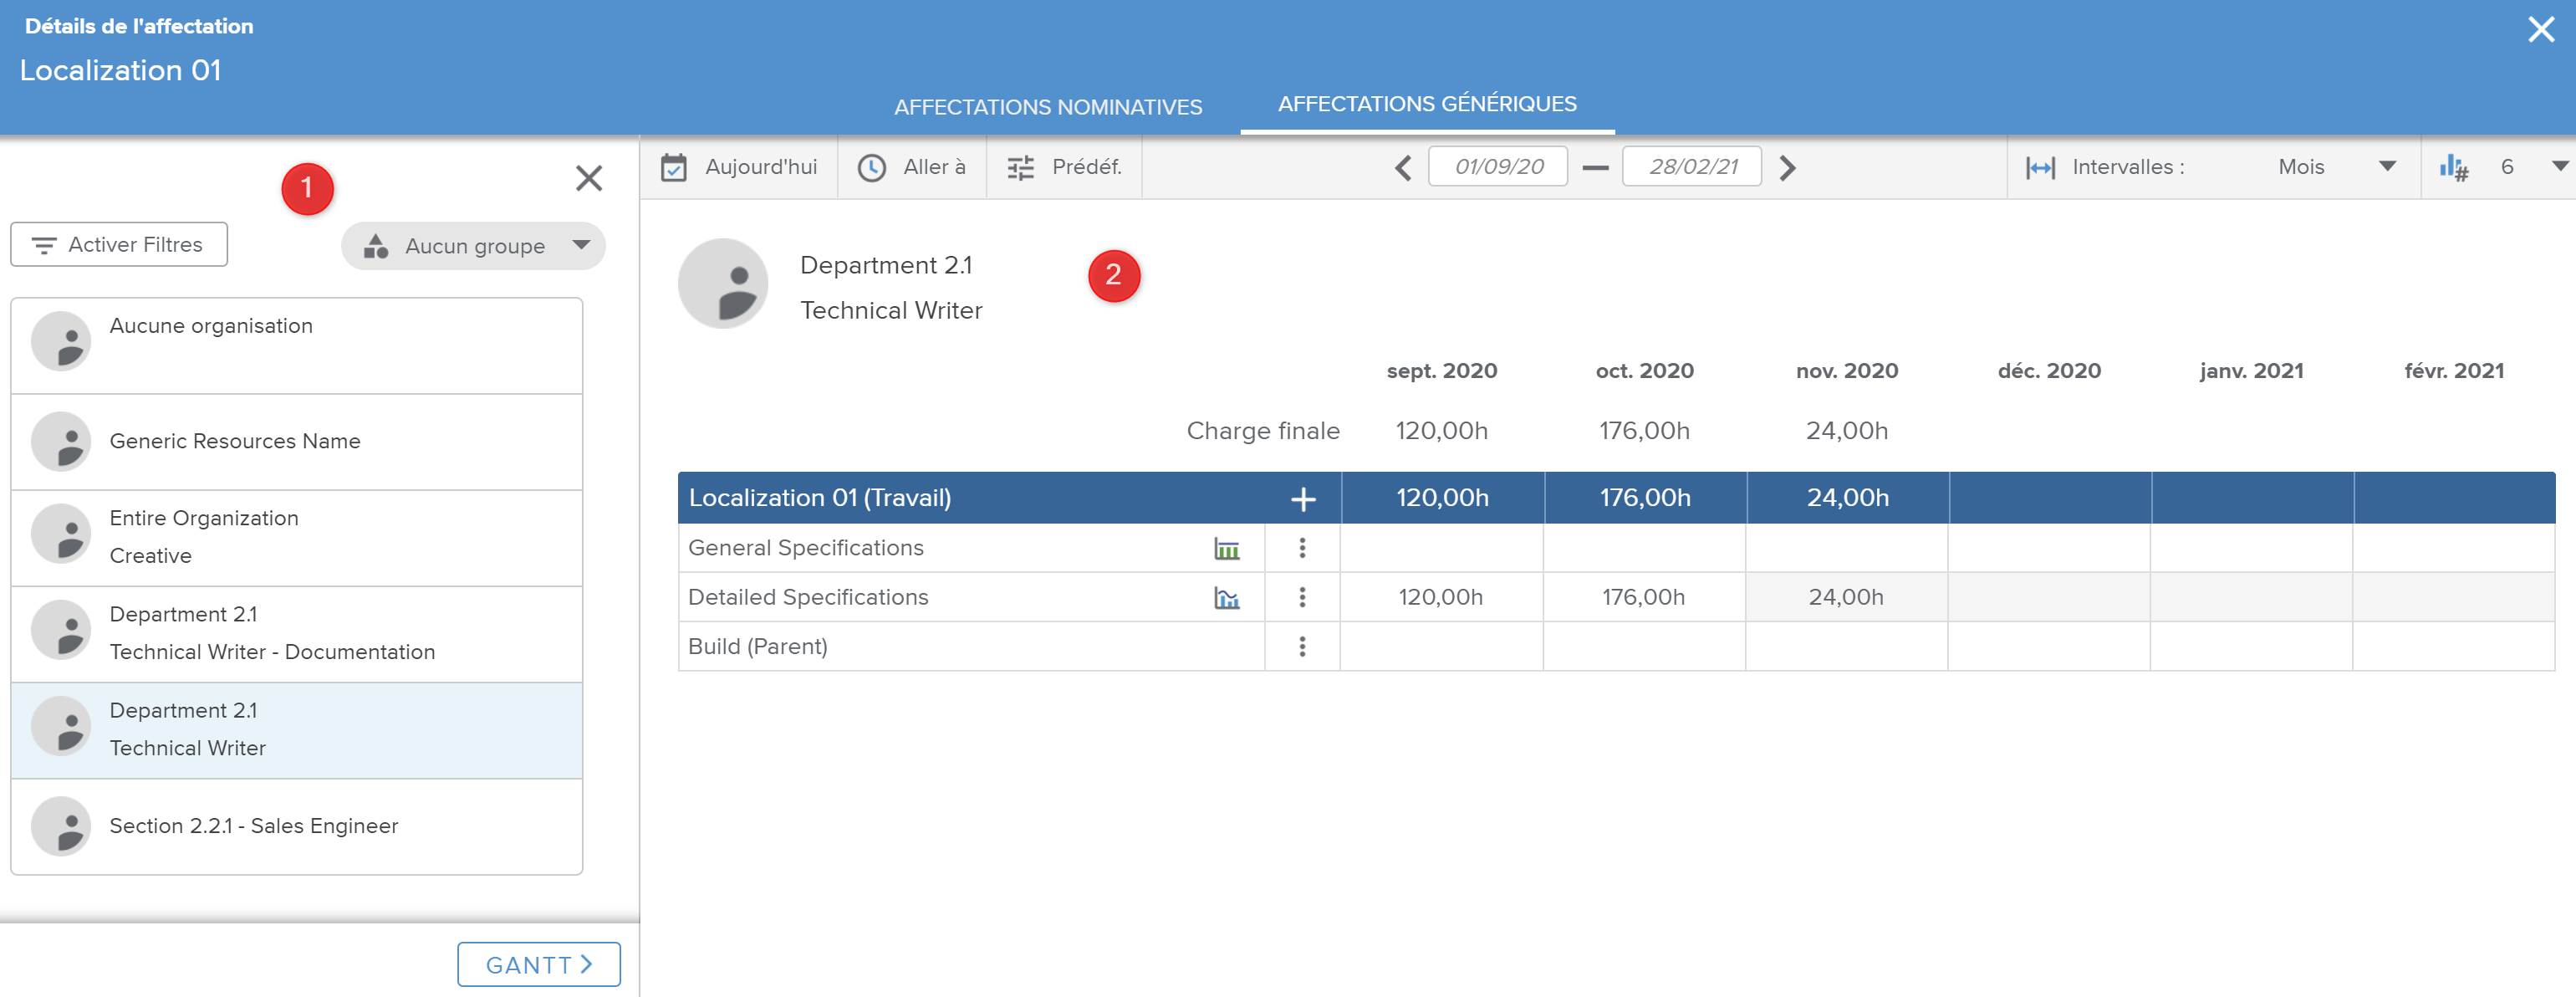Go to next date range arrow
The image size is (2576, 997).
pyautogui.click(x=1787, y=167)
